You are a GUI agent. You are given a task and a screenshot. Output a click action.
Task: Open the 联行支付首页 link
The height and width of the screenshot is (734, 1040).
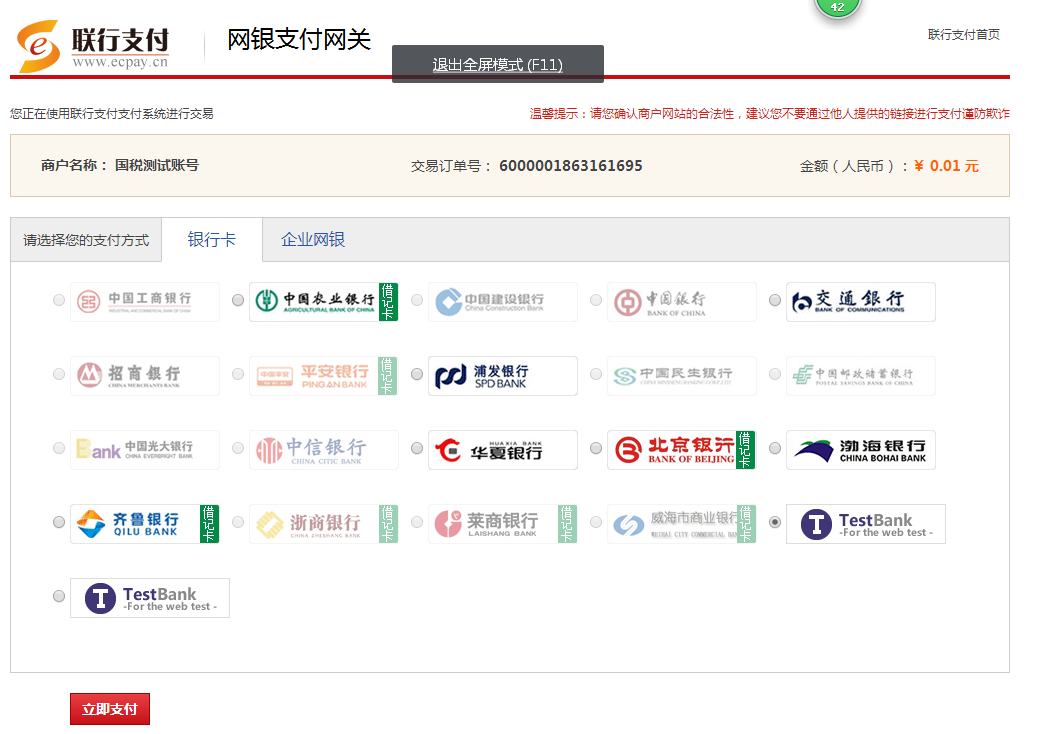(964, 34)
